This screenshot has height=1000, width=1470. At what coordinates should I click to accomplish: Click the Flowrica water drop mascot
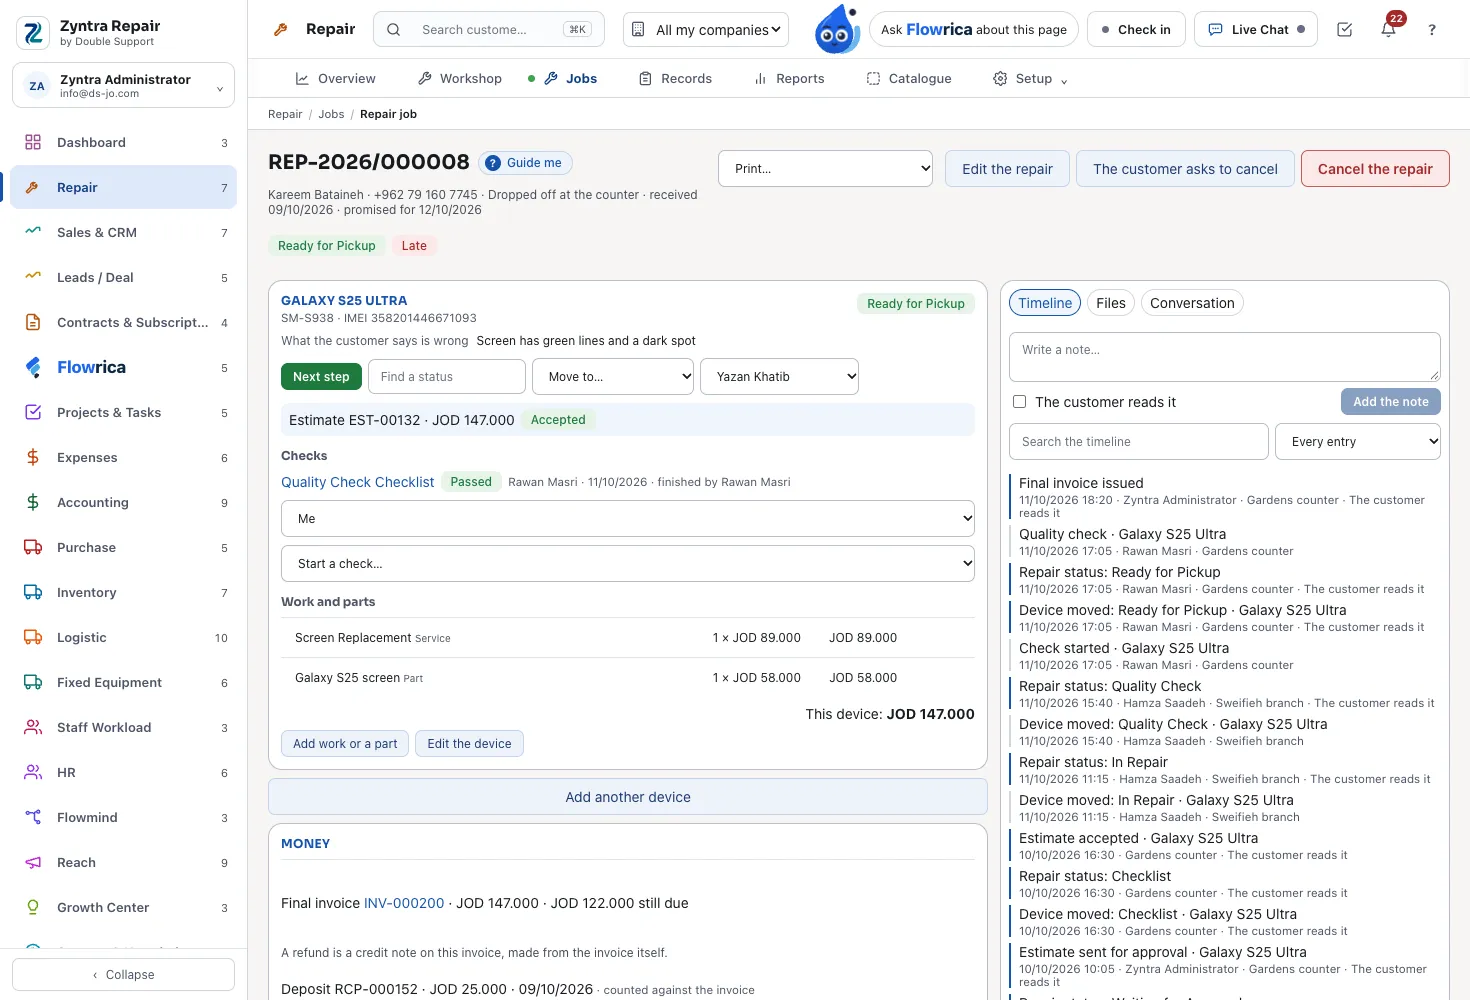[837, 29]
